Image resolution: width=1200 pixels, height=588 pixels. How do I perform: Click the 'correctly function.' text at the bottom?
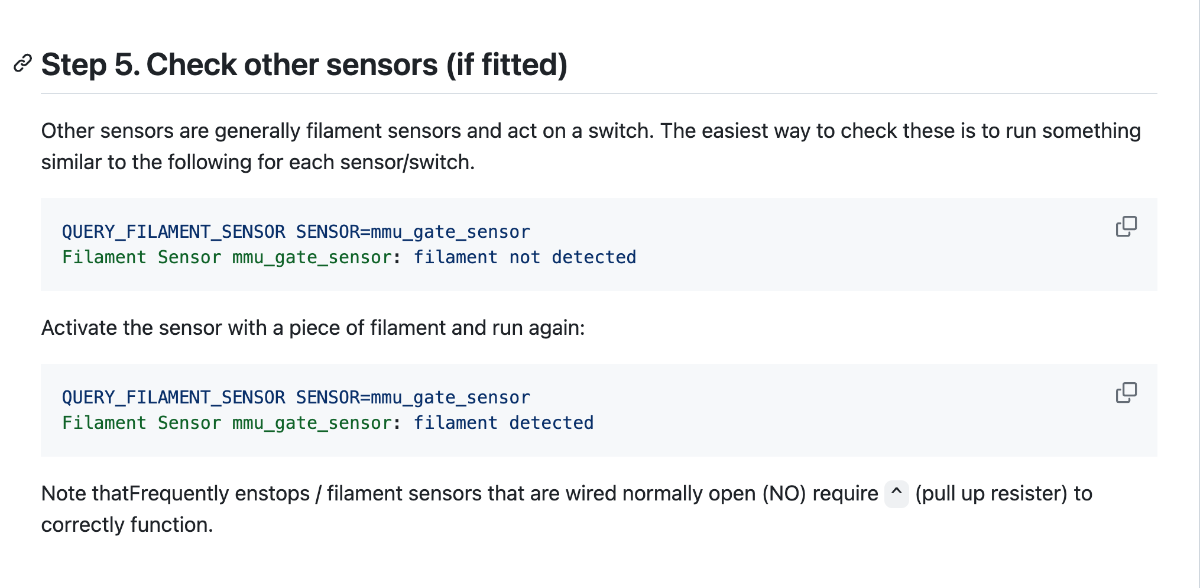click(127, 525)
